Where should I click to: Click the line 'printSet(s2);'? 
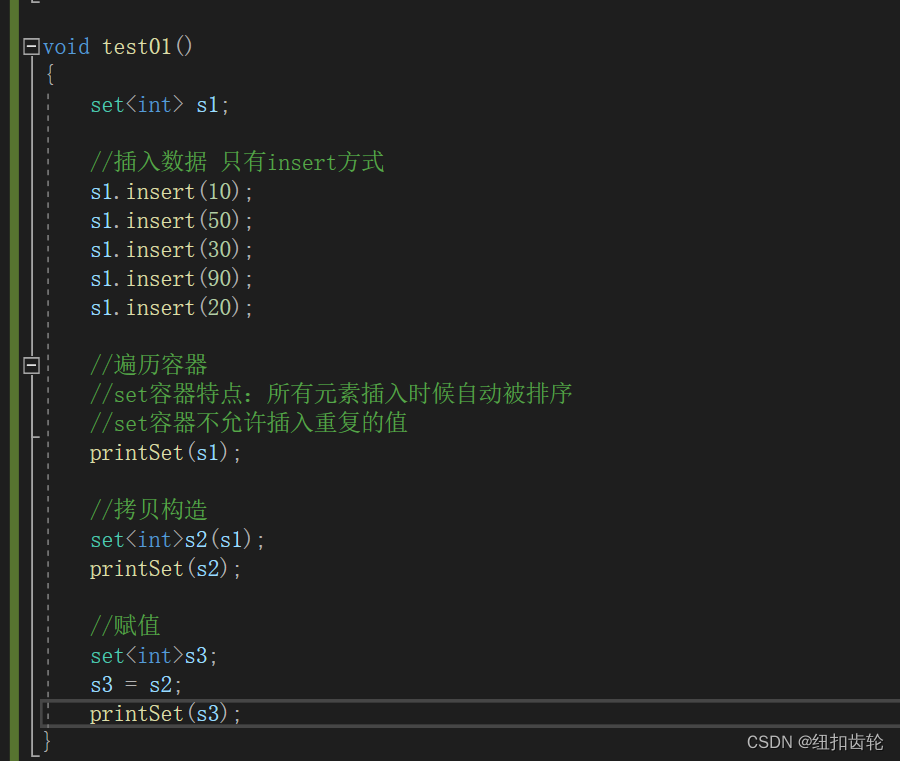pos(165,569)
